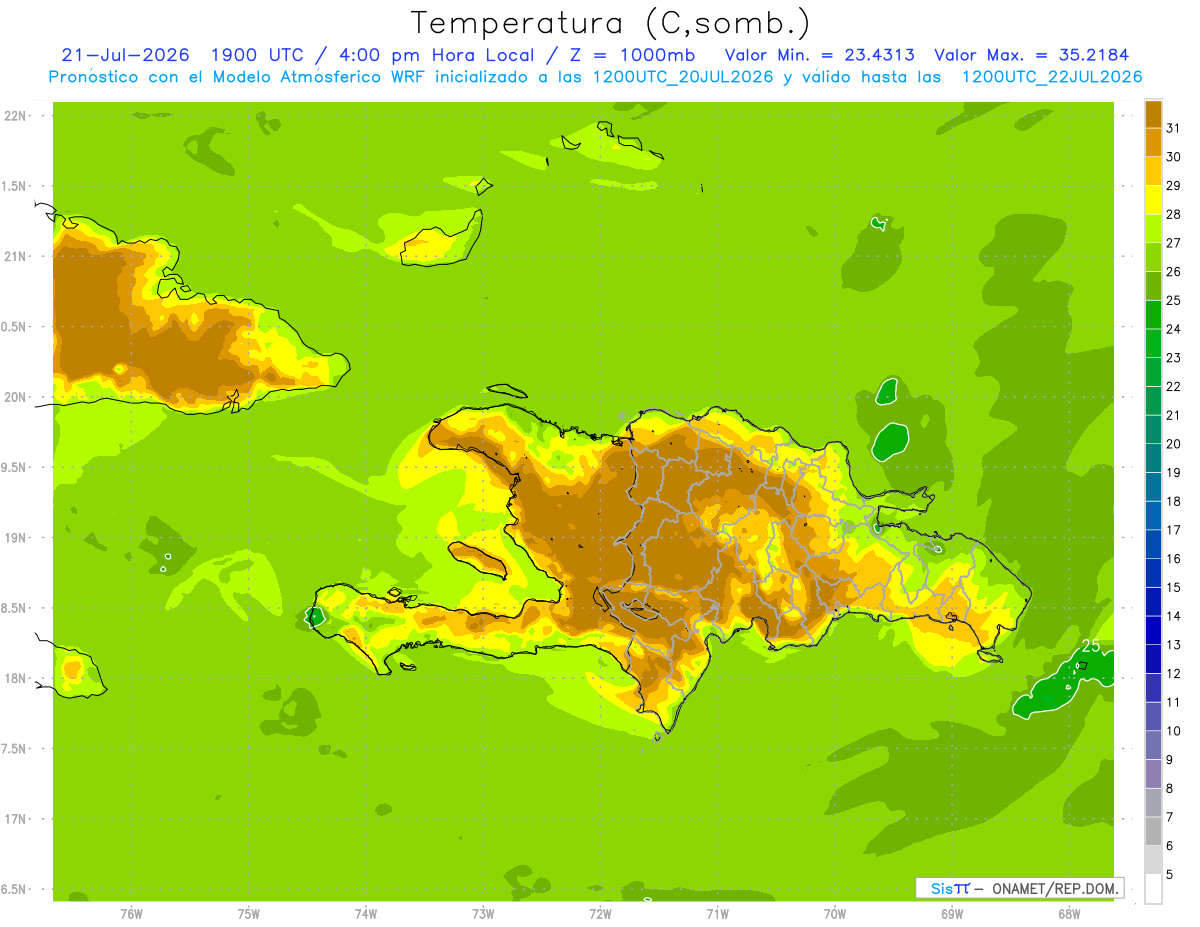This screenshot has width=1200, height=927.
Task: Click the "Valor Min. = 23.4313" readout
Action: pos(822,55)
